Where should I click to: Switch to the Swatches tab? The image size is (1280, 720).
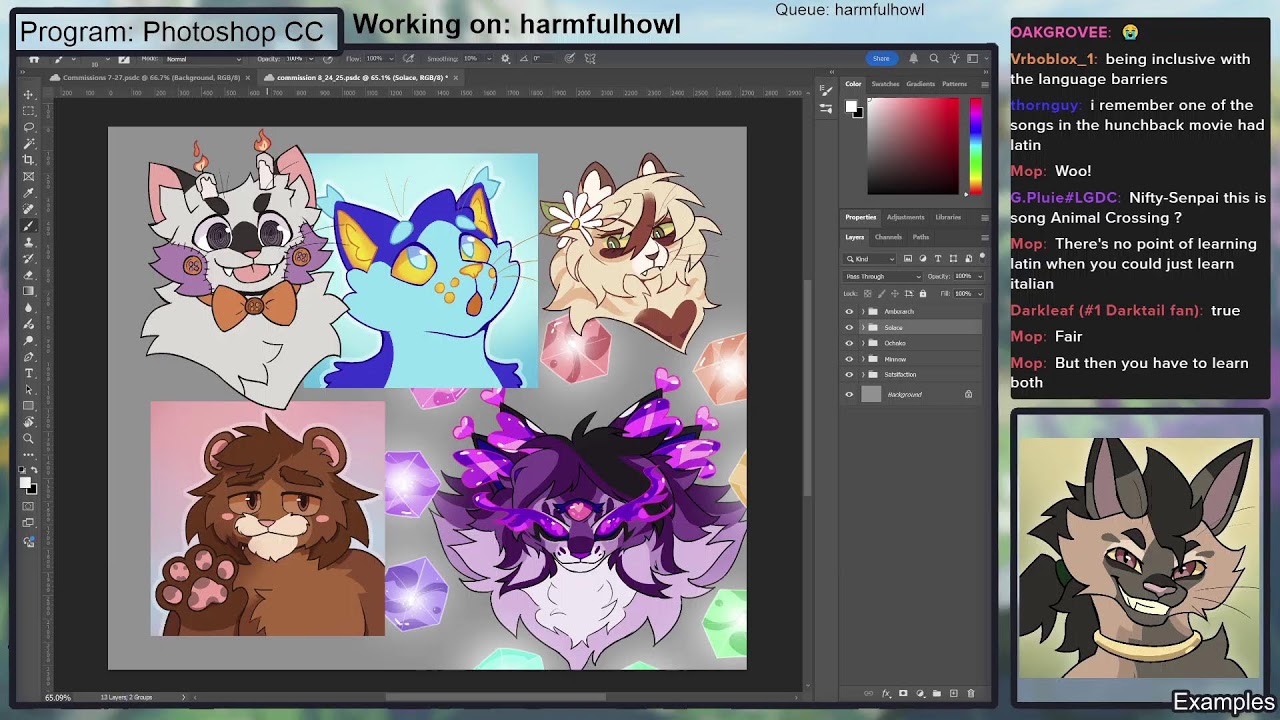click(885, 84)
